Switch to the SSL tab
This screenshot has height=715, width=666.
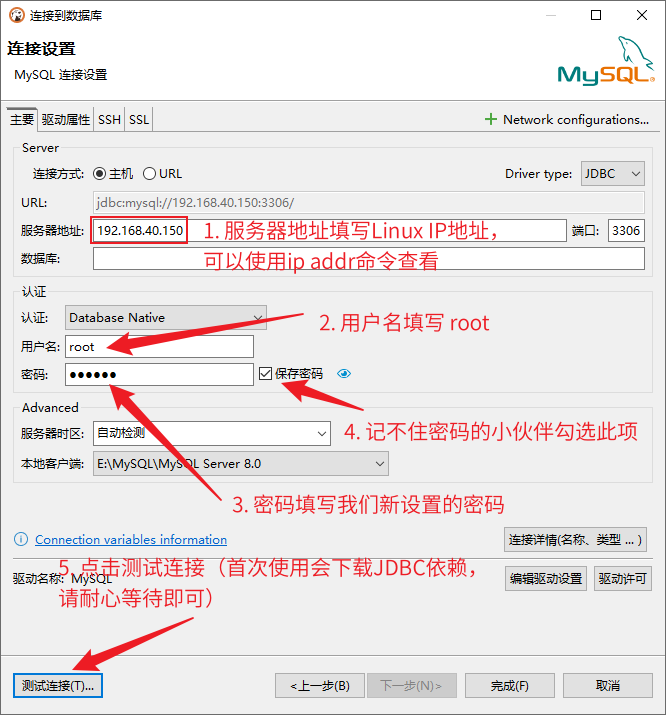point(139,119)
